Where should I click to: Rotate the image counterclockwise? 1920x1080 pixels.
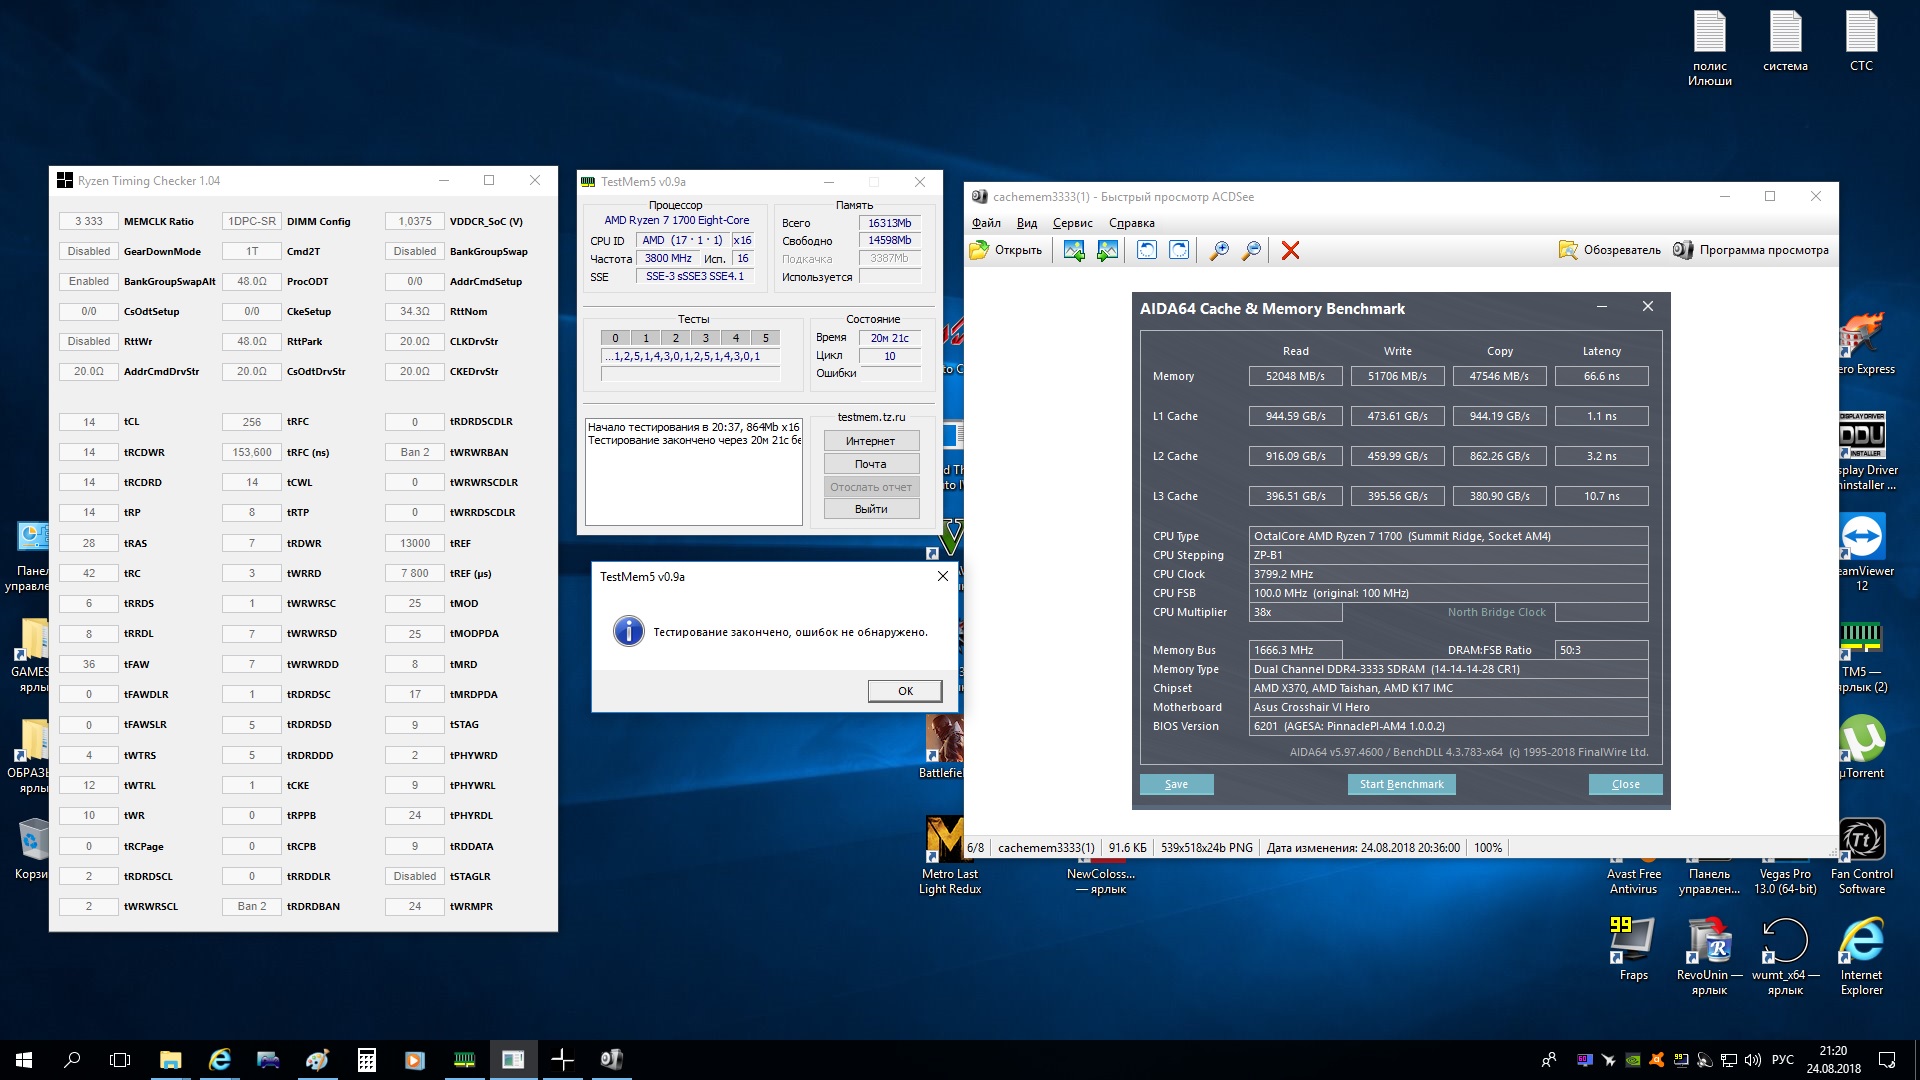point(1147,251)
